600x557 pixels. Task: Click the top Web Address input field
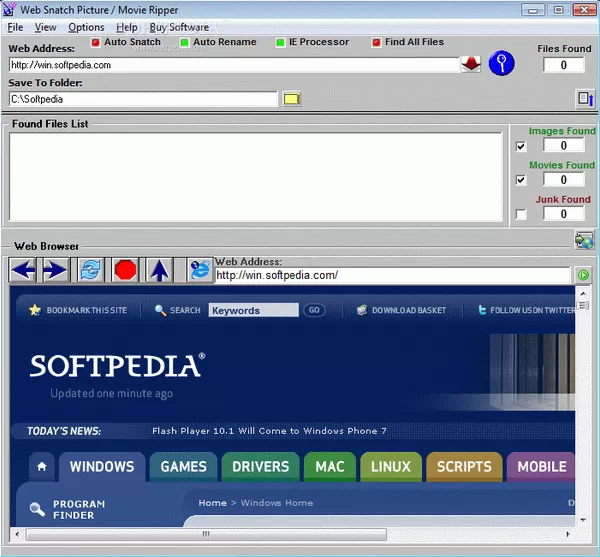pyautogui.click(x=234, y=65)
